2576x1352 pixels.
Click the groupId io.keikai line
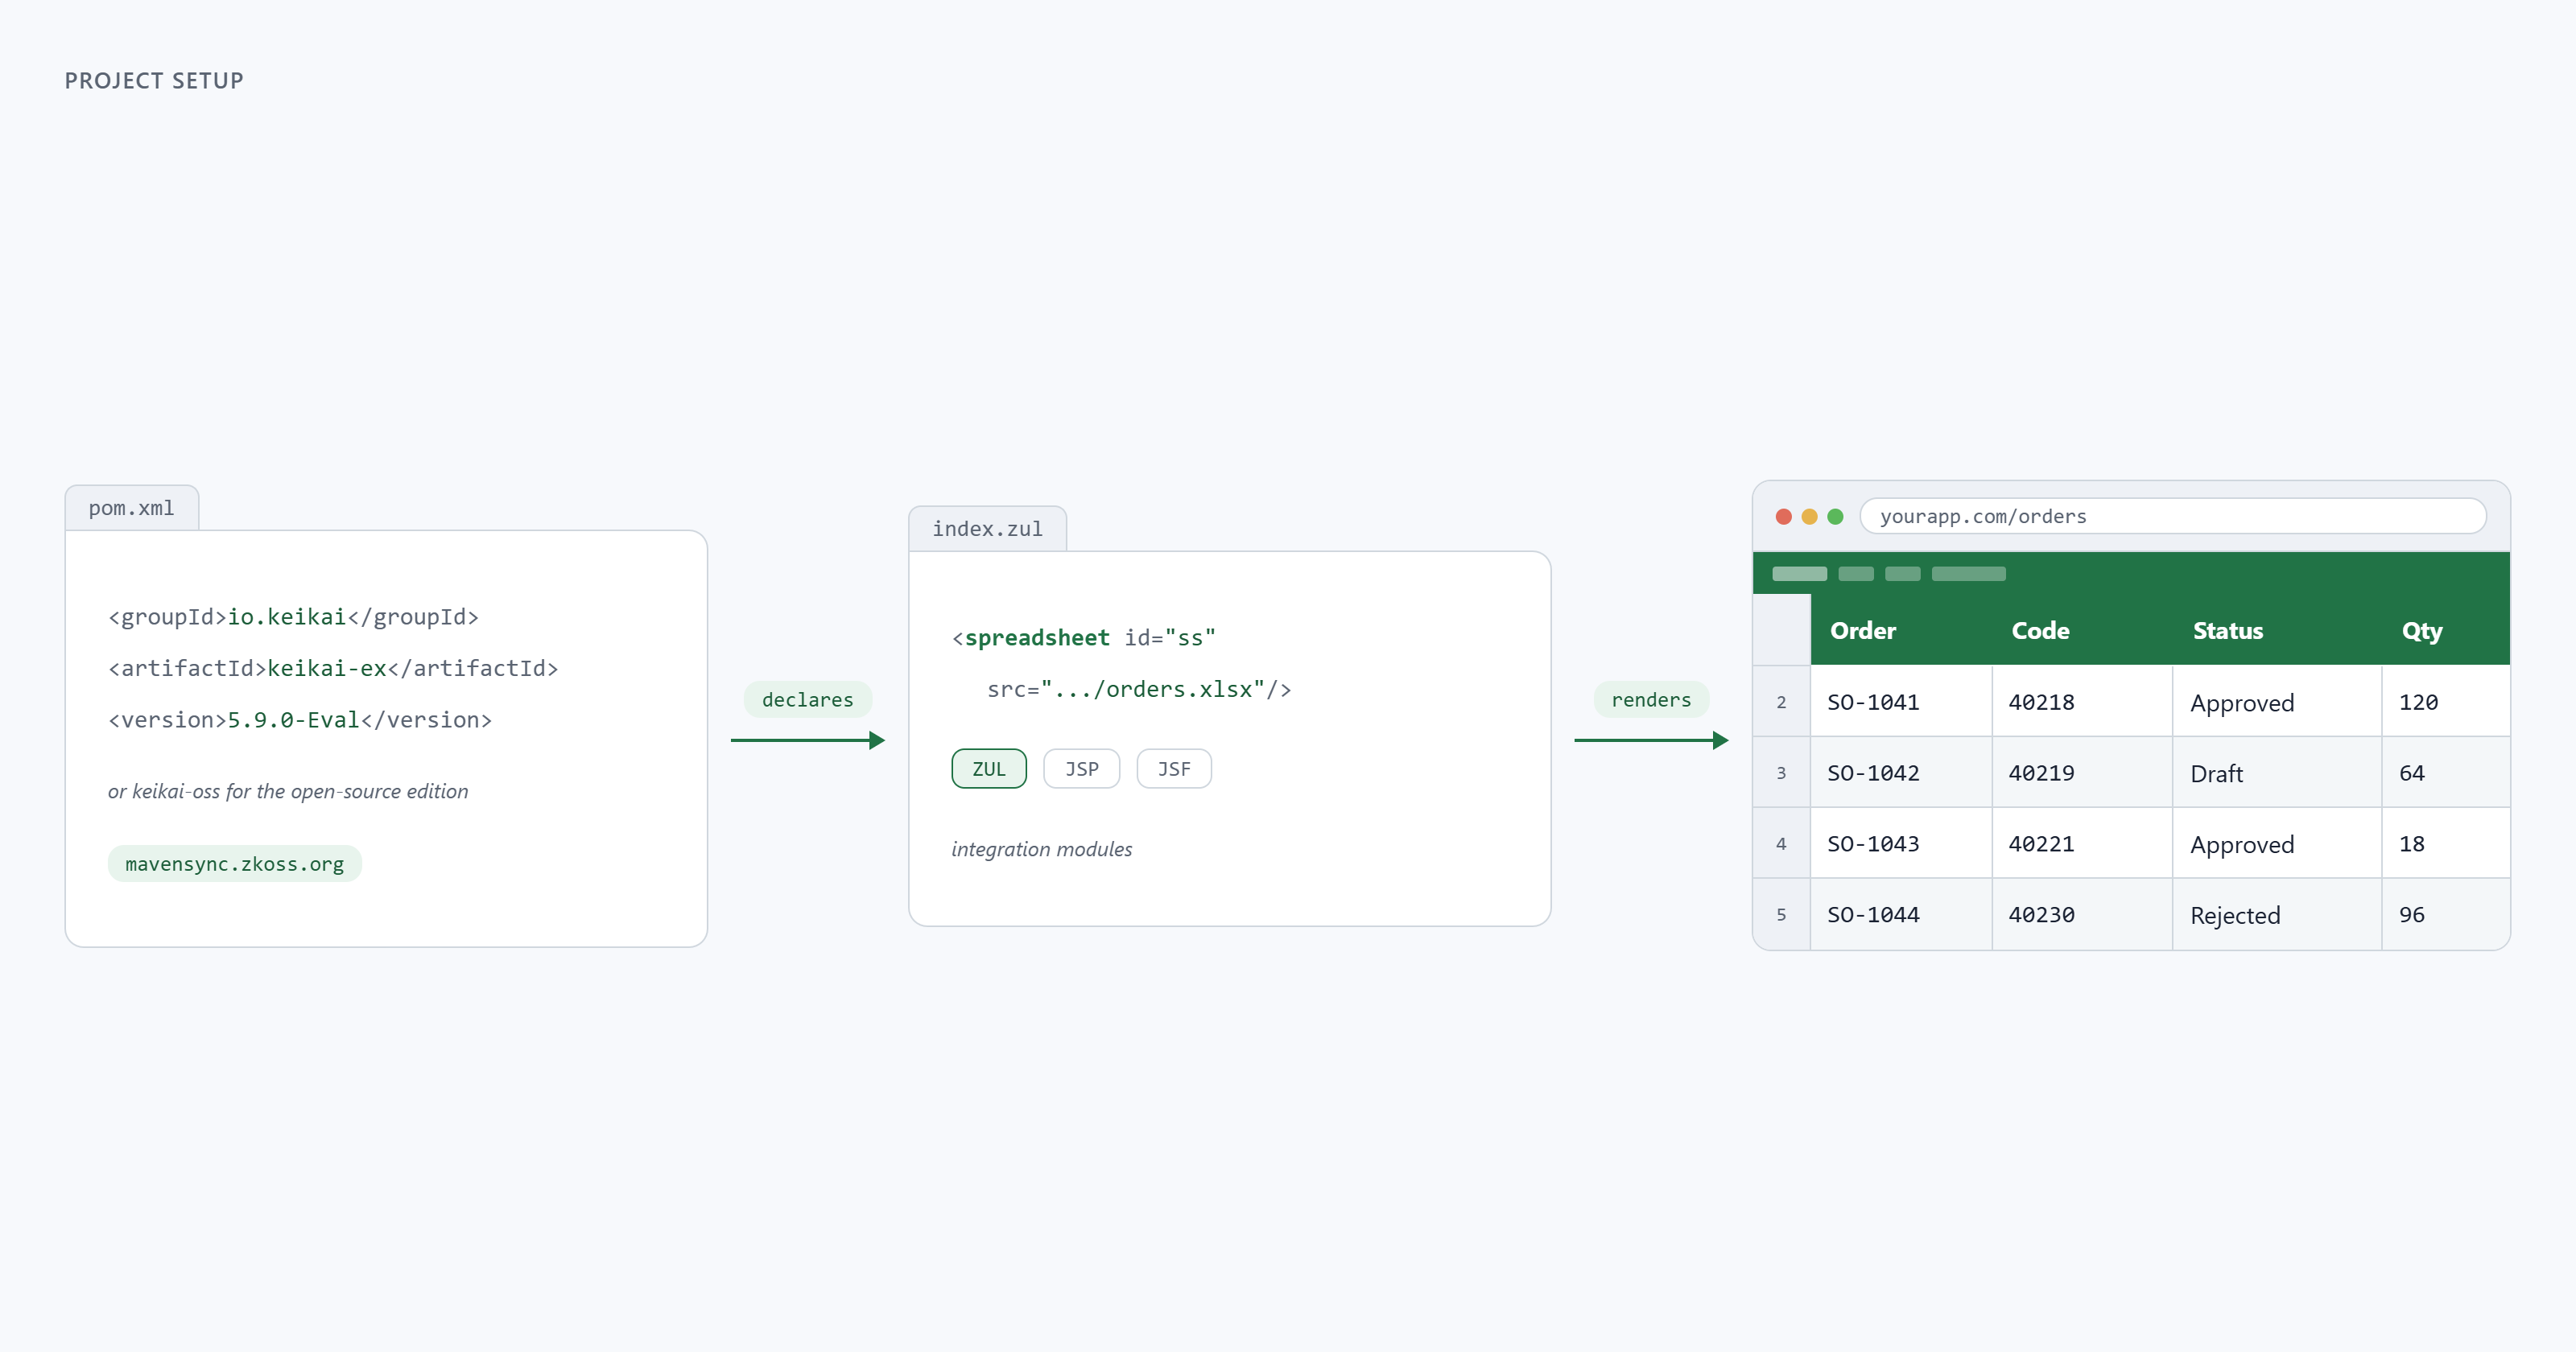pyautogui.click(x=293, y=617)
